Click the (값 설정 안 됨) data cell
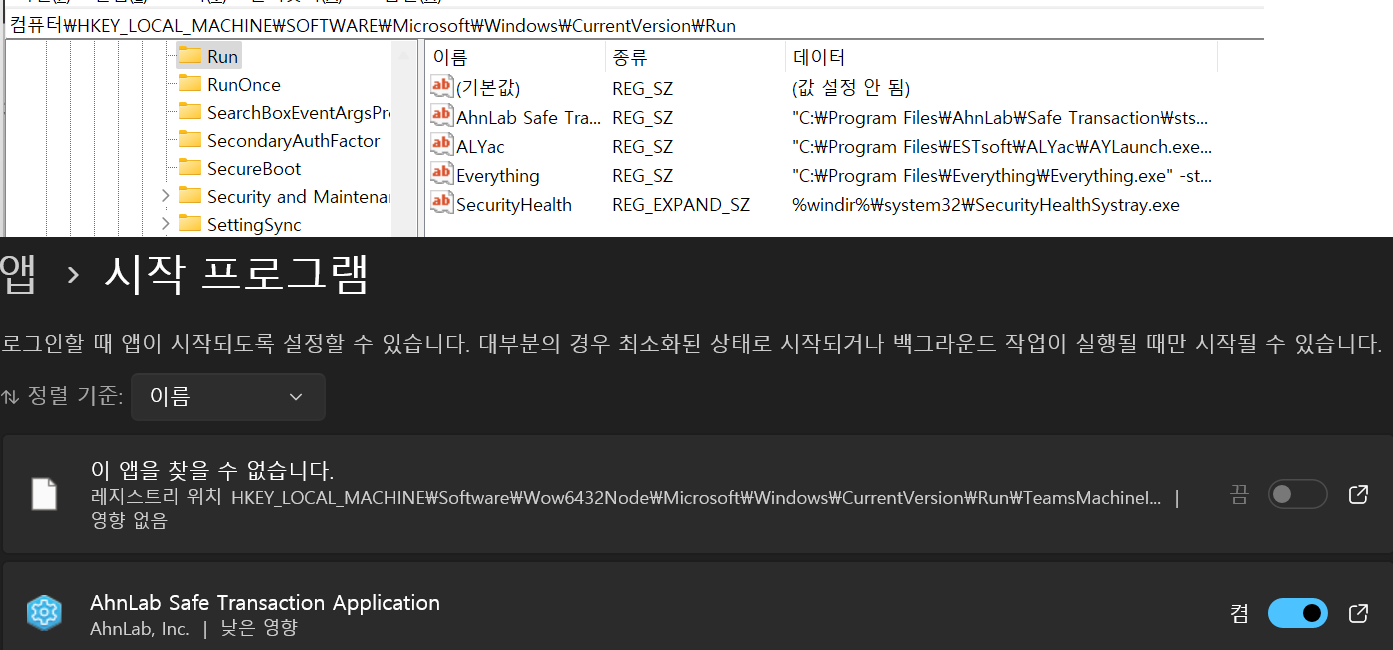The height and width of the screenshot is (650, 1393). pyautogui.click(x=851, y=88)
